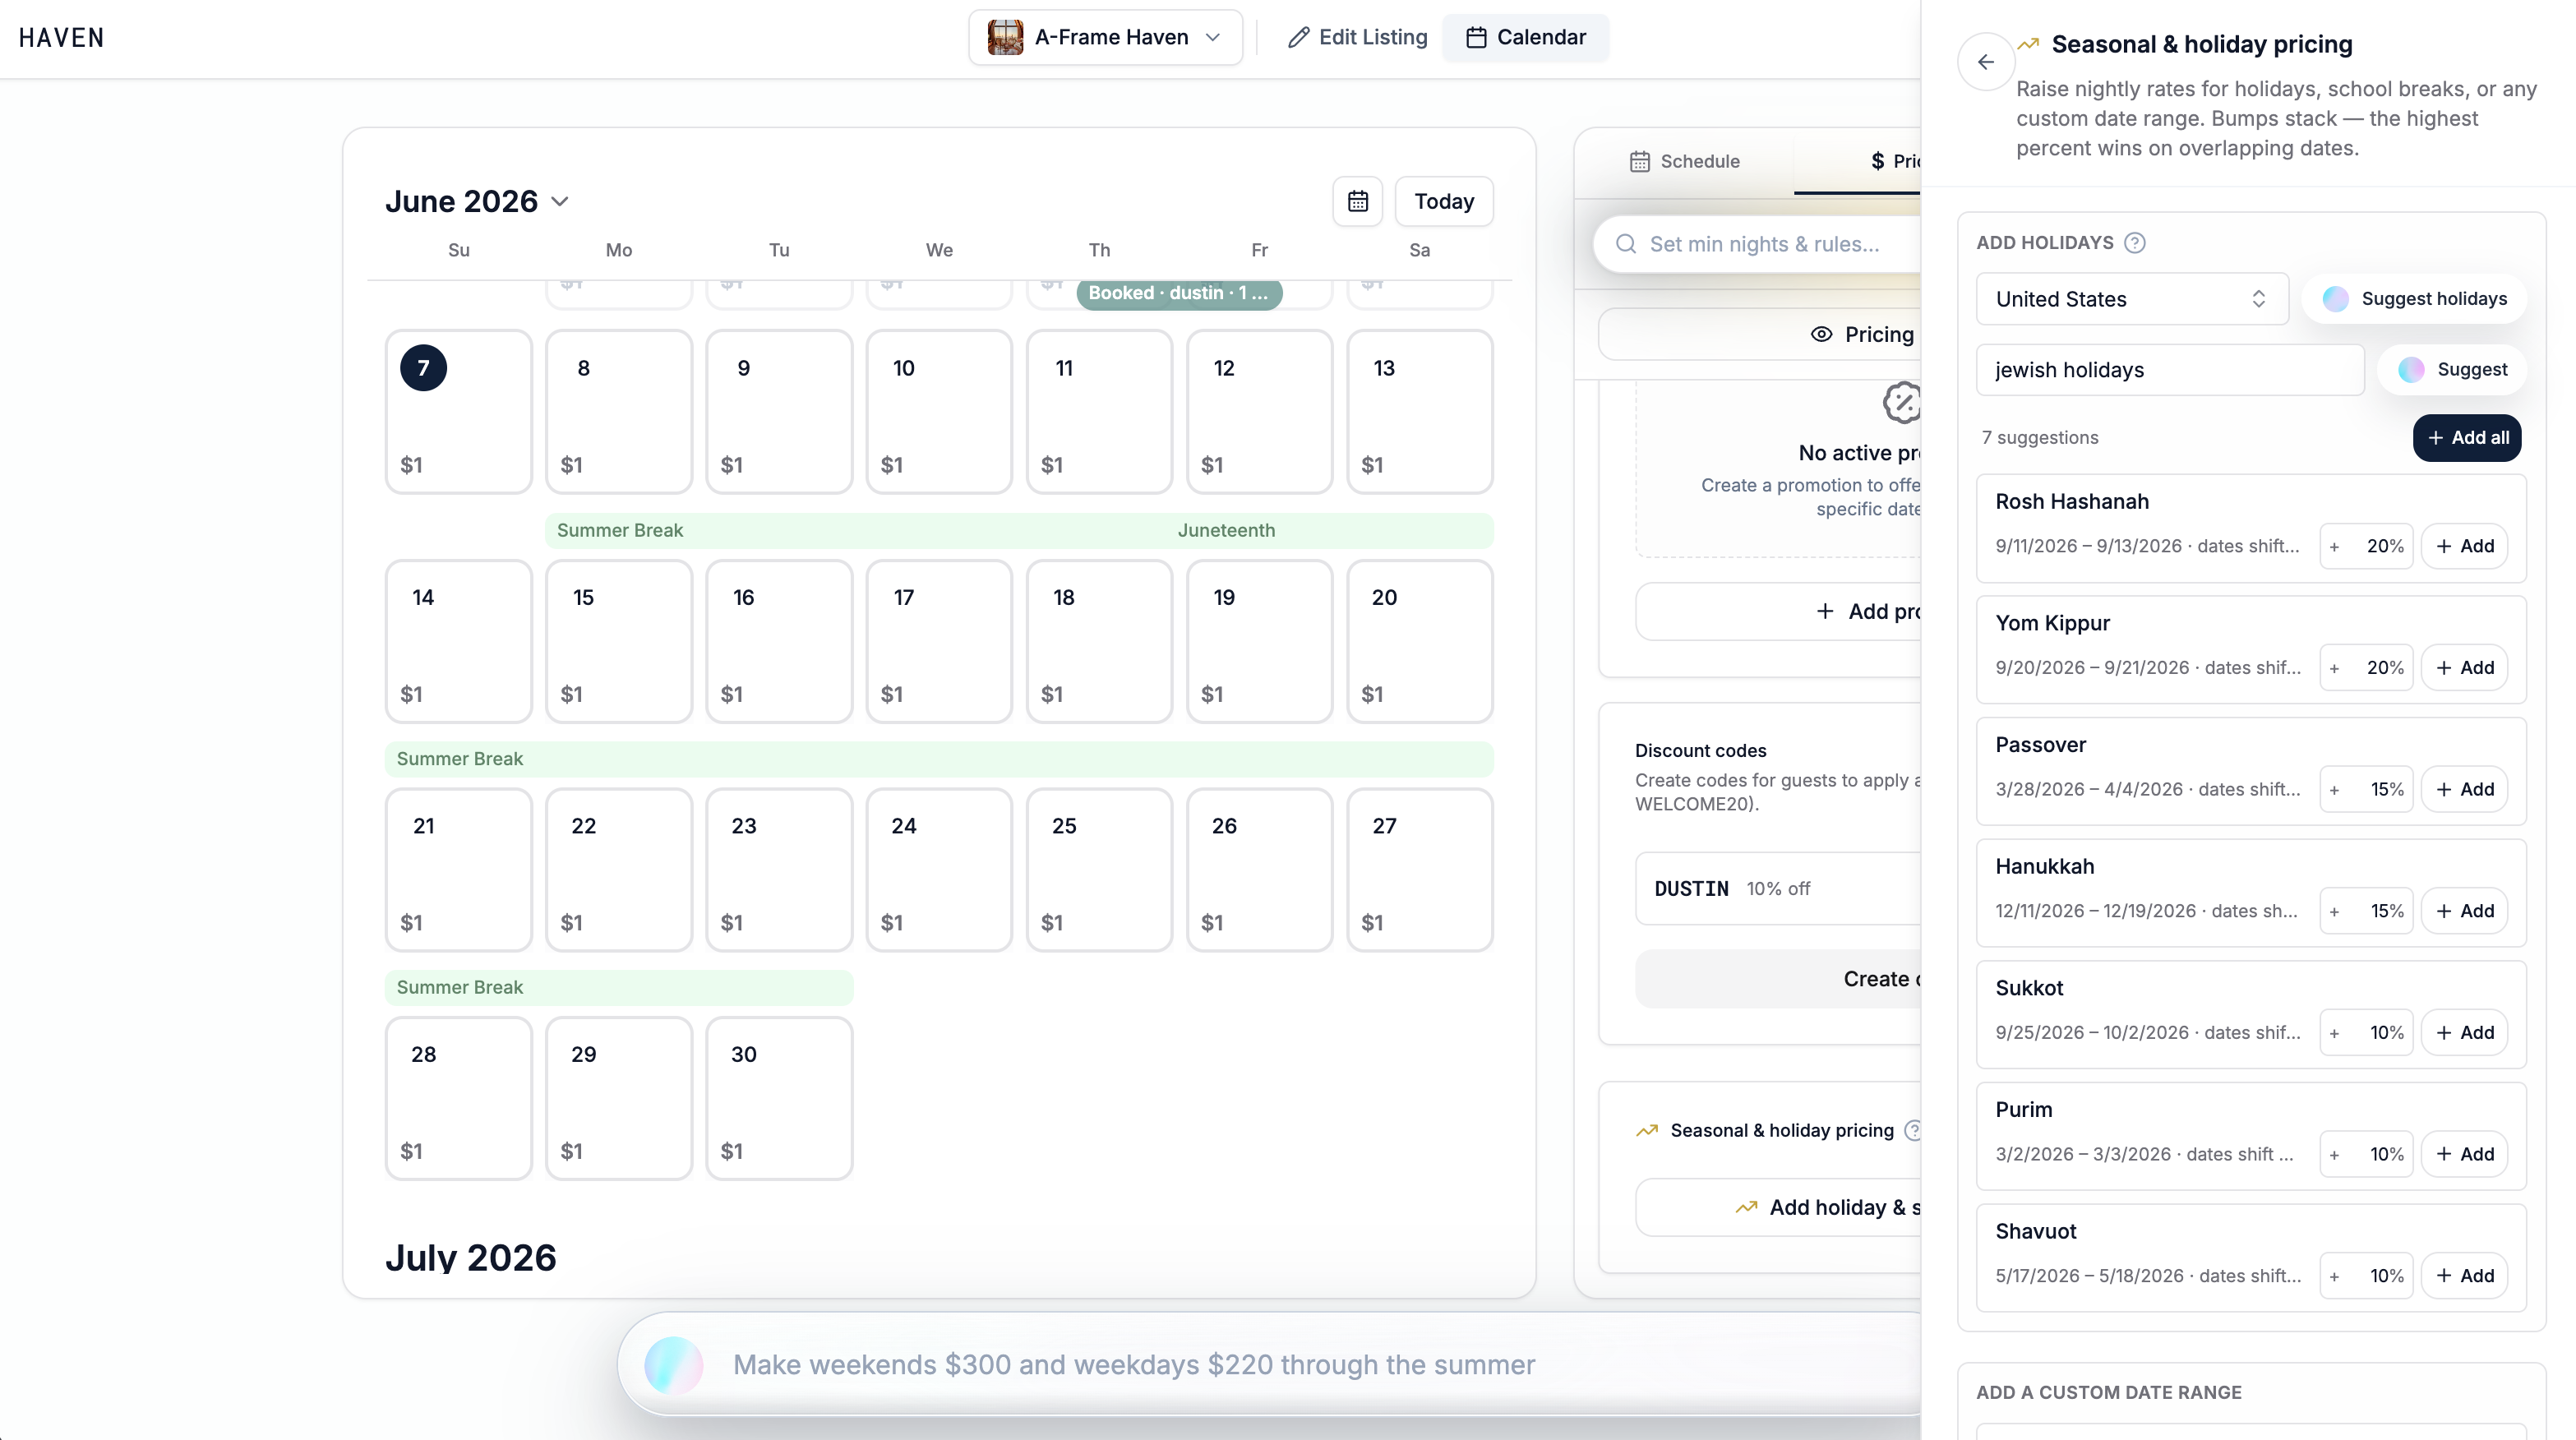2576x1440 pixels.
Task: Select June 19 calendar day
Action: pos(1259,641)
